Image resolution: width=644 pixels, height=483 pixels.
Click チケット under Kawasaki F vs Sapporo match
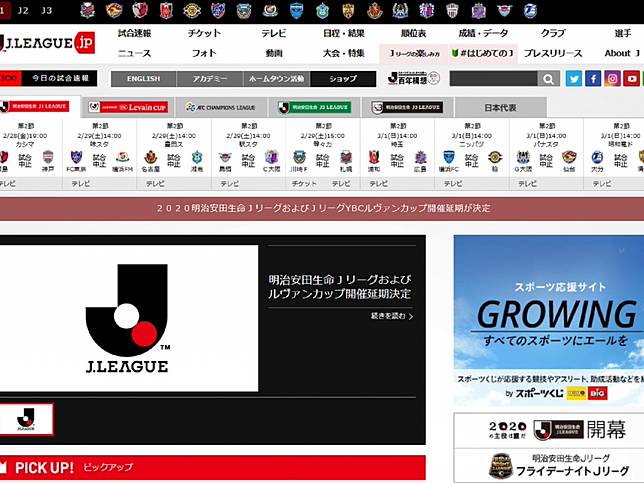304,184
